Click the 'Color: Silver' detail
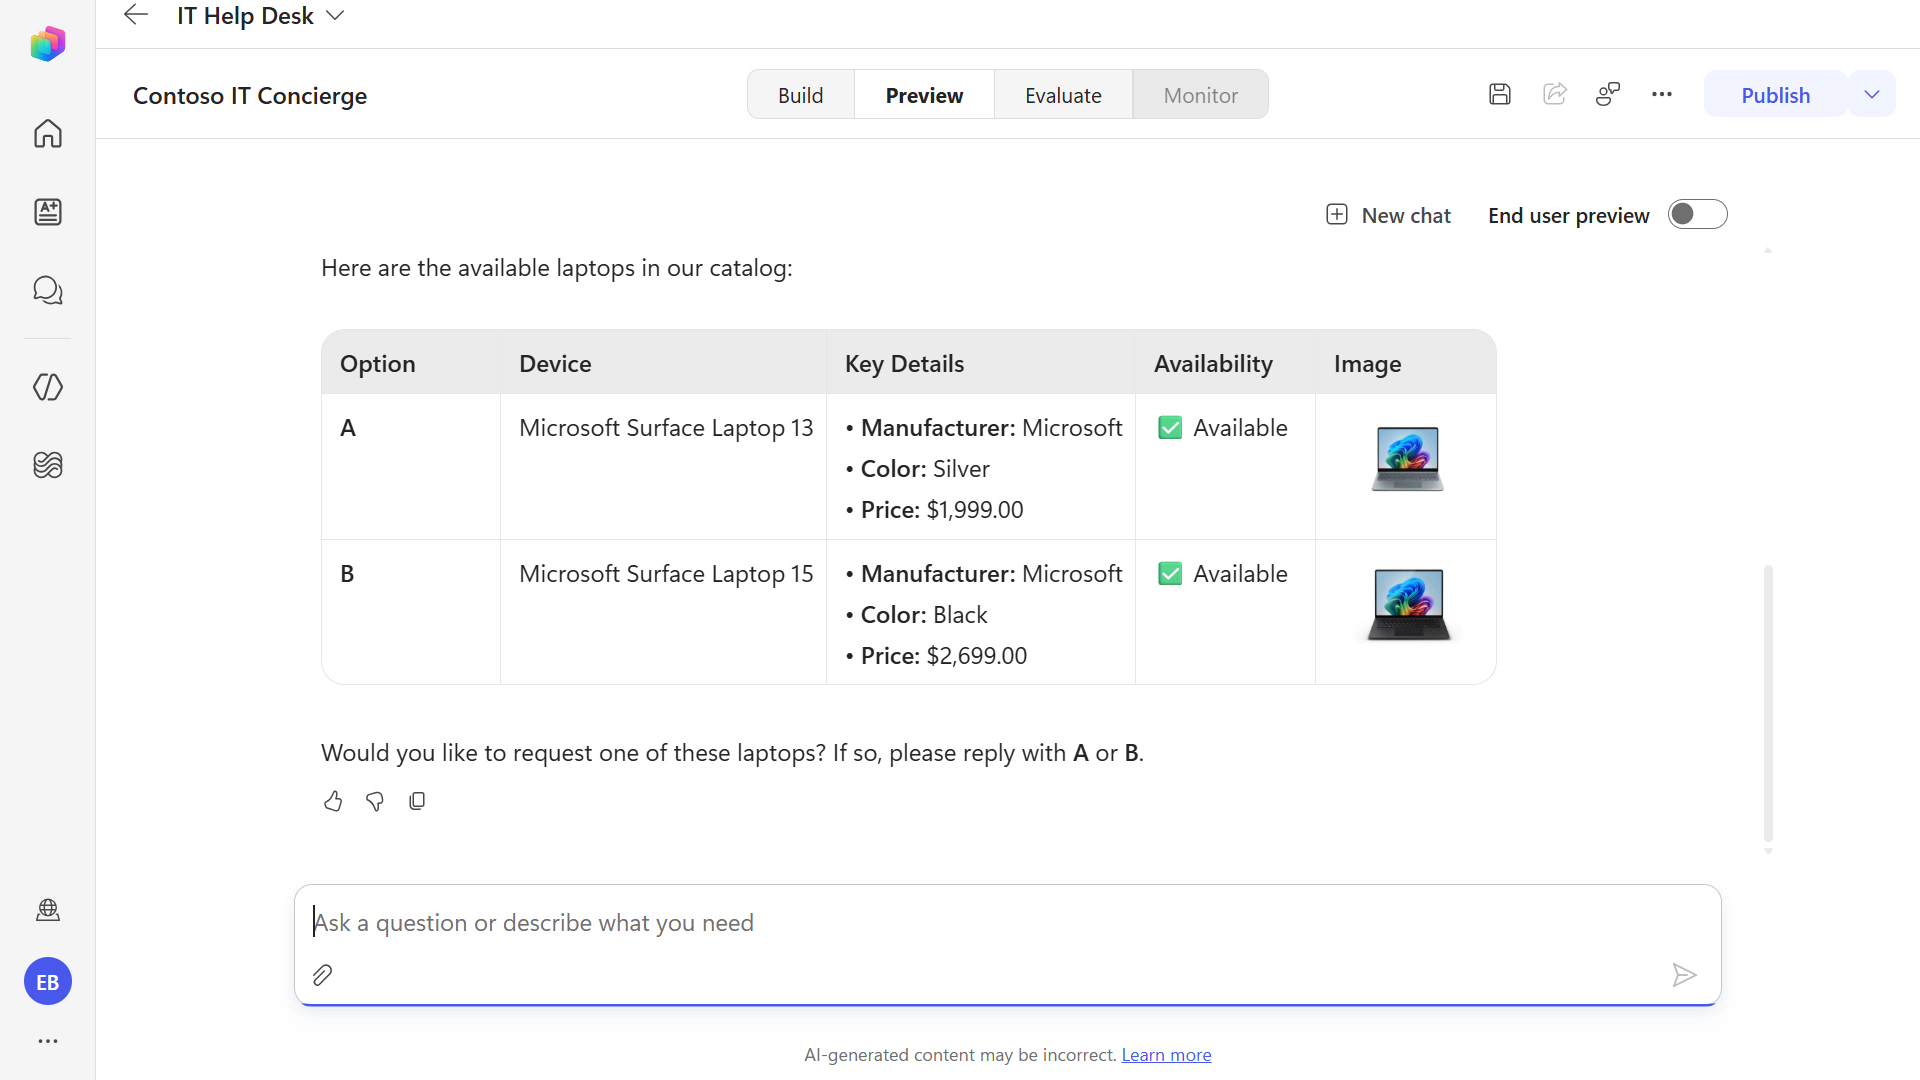Screen dimensions: 1920x1080 tap(925, 469)
